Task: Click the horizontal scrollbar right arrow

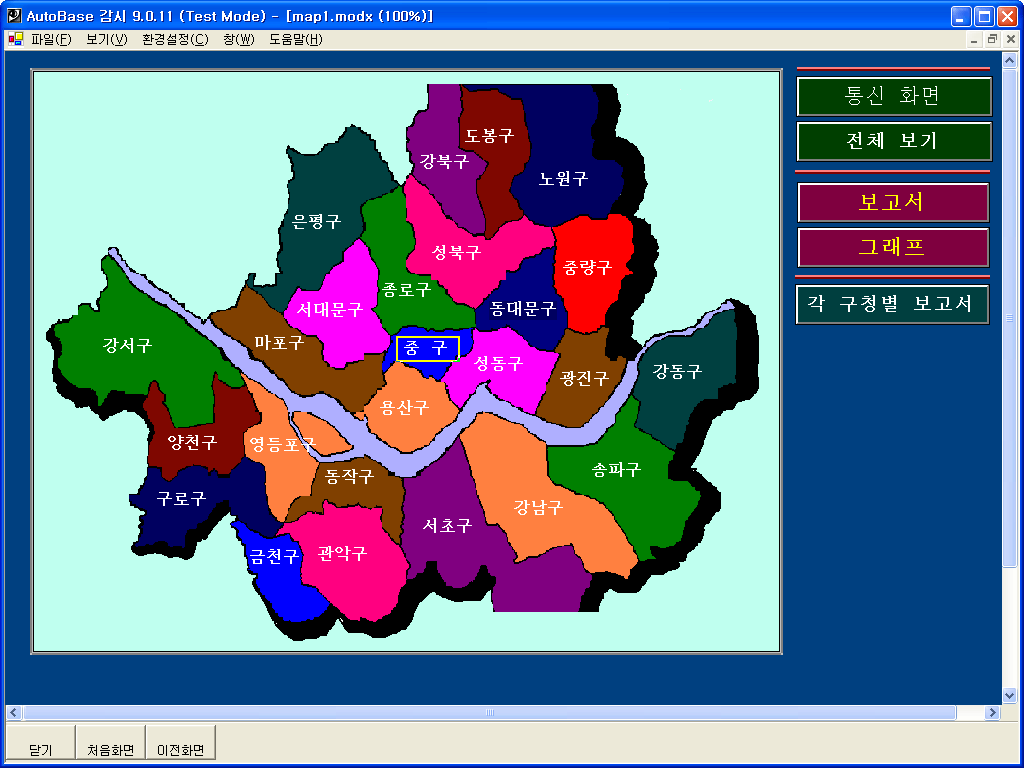Action: tap(992, 713)
